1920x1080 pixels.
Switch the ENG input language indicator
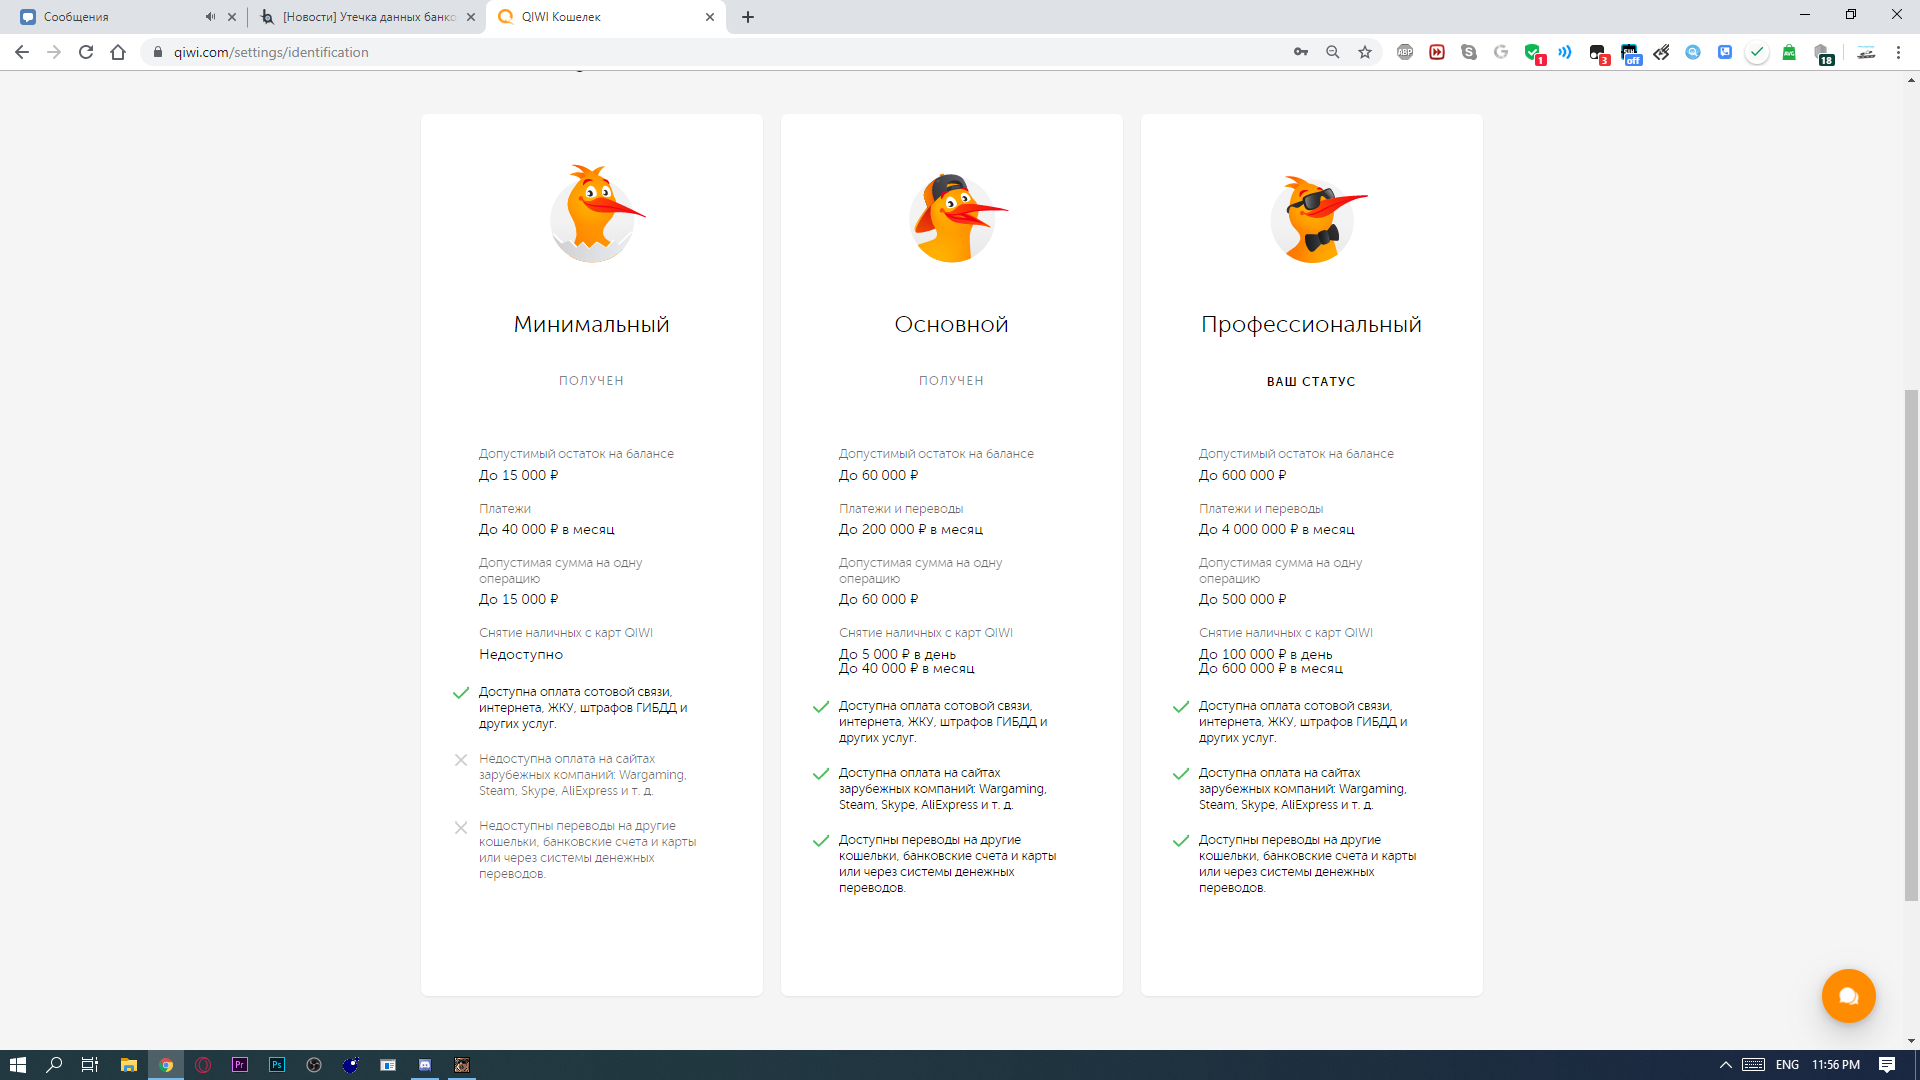point(1787,1065)
